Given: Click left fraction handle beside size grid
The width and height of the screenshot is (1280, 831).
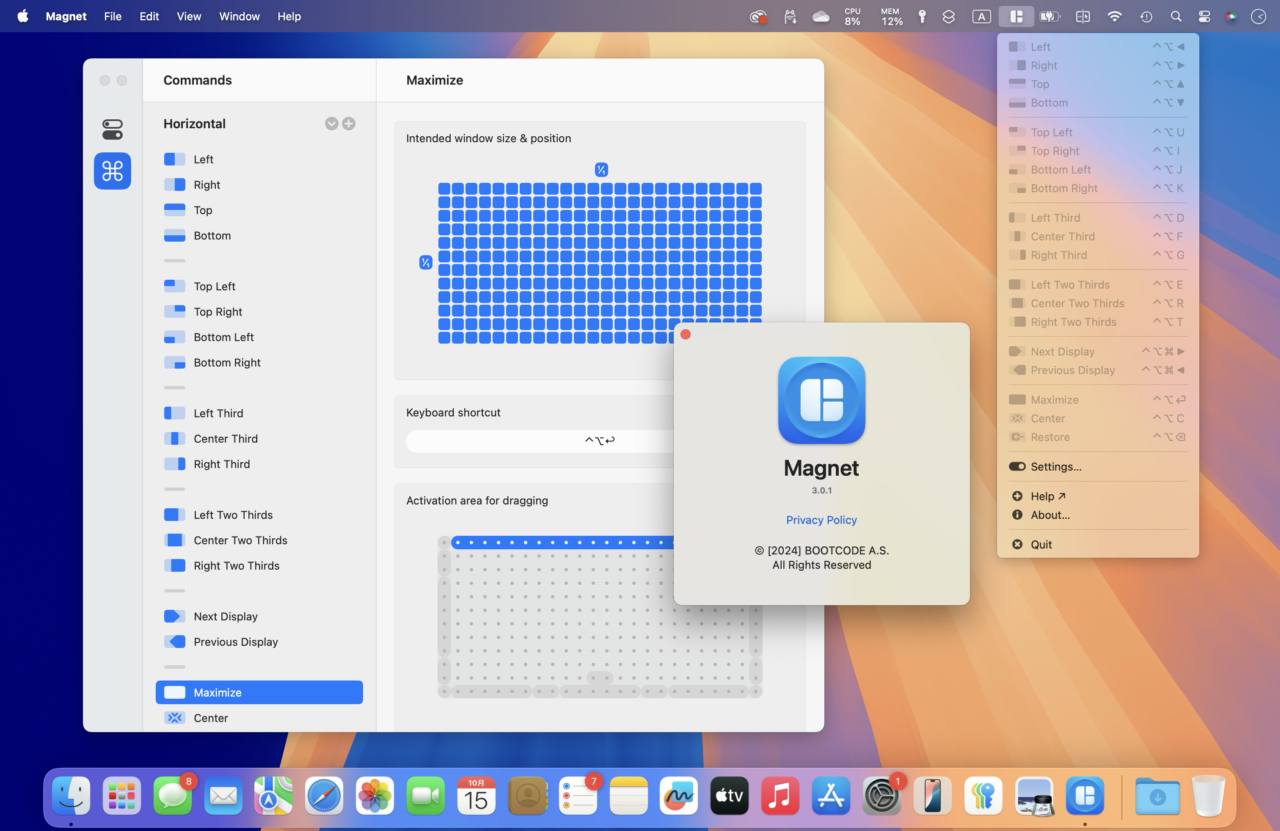Looking at the screenshot, I should (426, 263).
